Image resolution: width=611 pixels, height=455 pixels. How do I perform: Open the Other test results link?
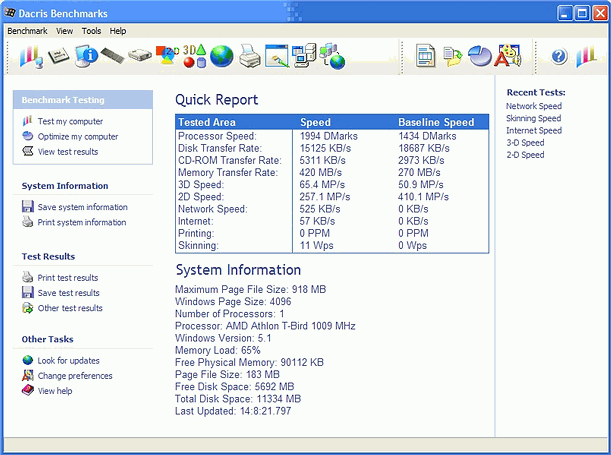pyautogui.click(x=70, y=308)
